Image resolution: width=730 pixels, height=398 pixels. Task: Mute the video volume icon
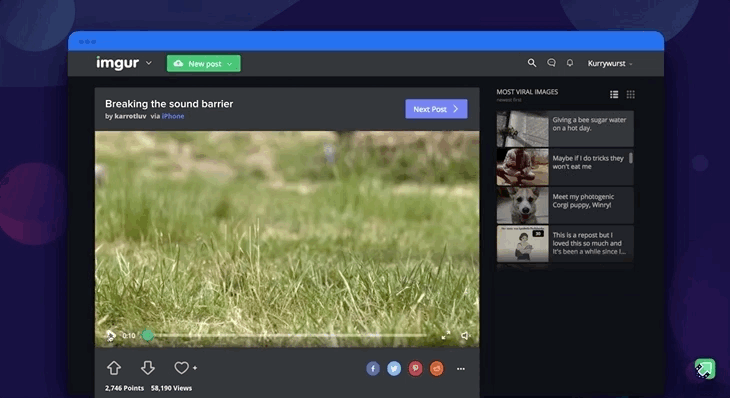465,336
